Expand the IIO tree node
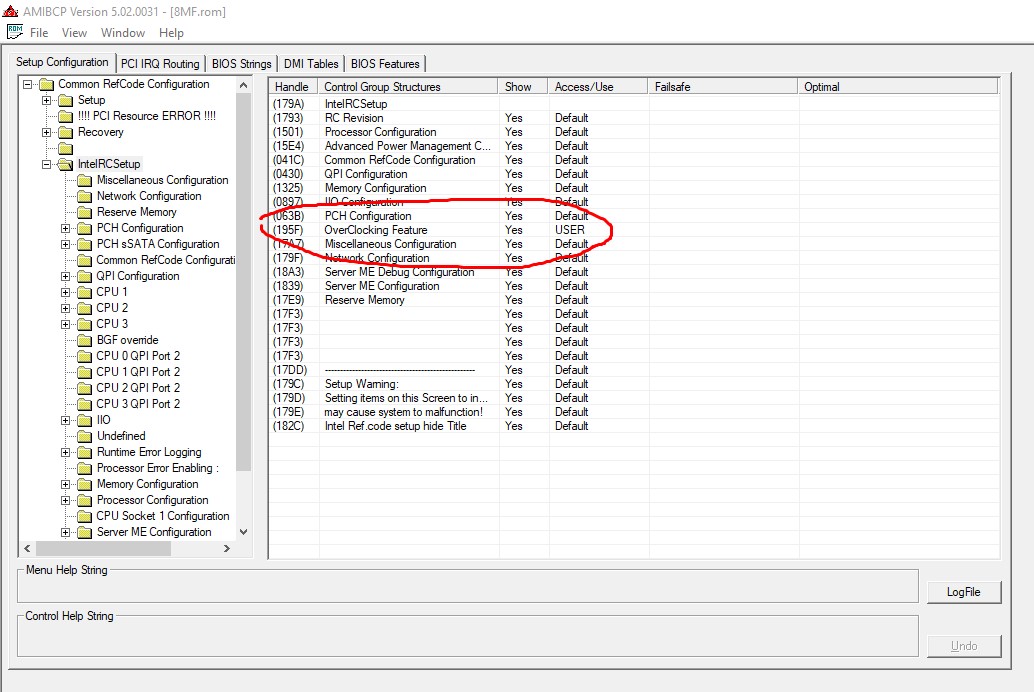This screenshot has width=1034, height=692. [65, 420]
